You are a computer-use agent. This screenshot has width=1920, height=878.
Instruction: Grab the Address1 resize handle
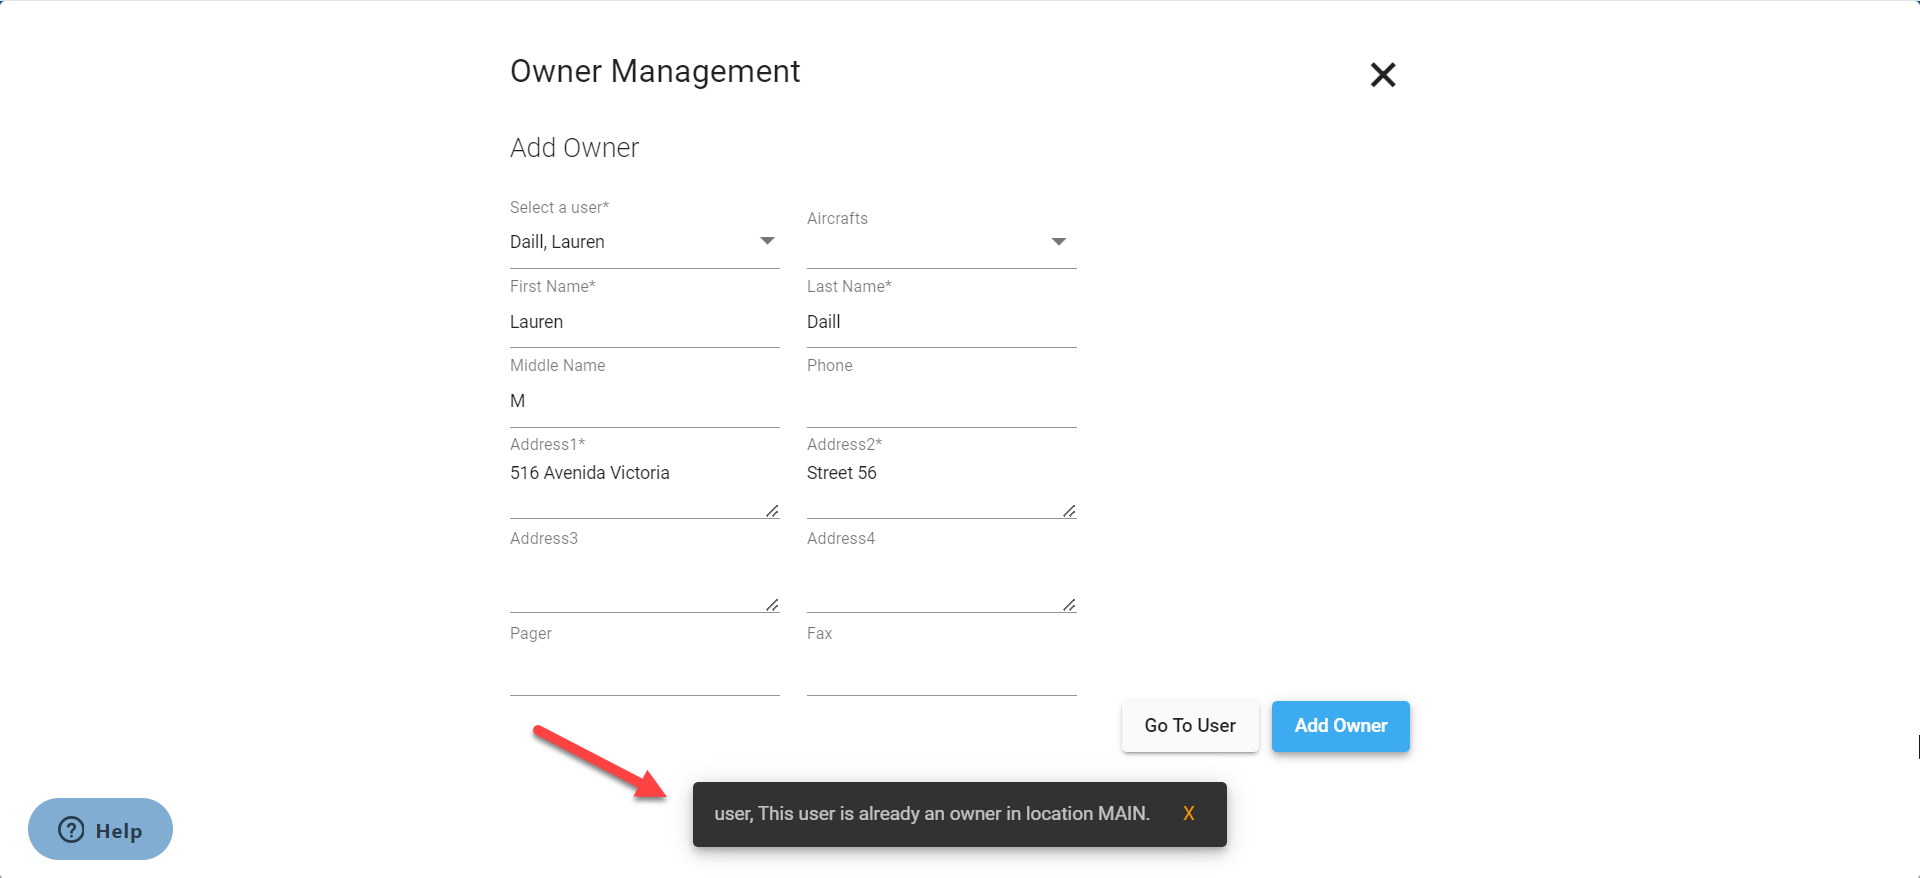point(772,511)
